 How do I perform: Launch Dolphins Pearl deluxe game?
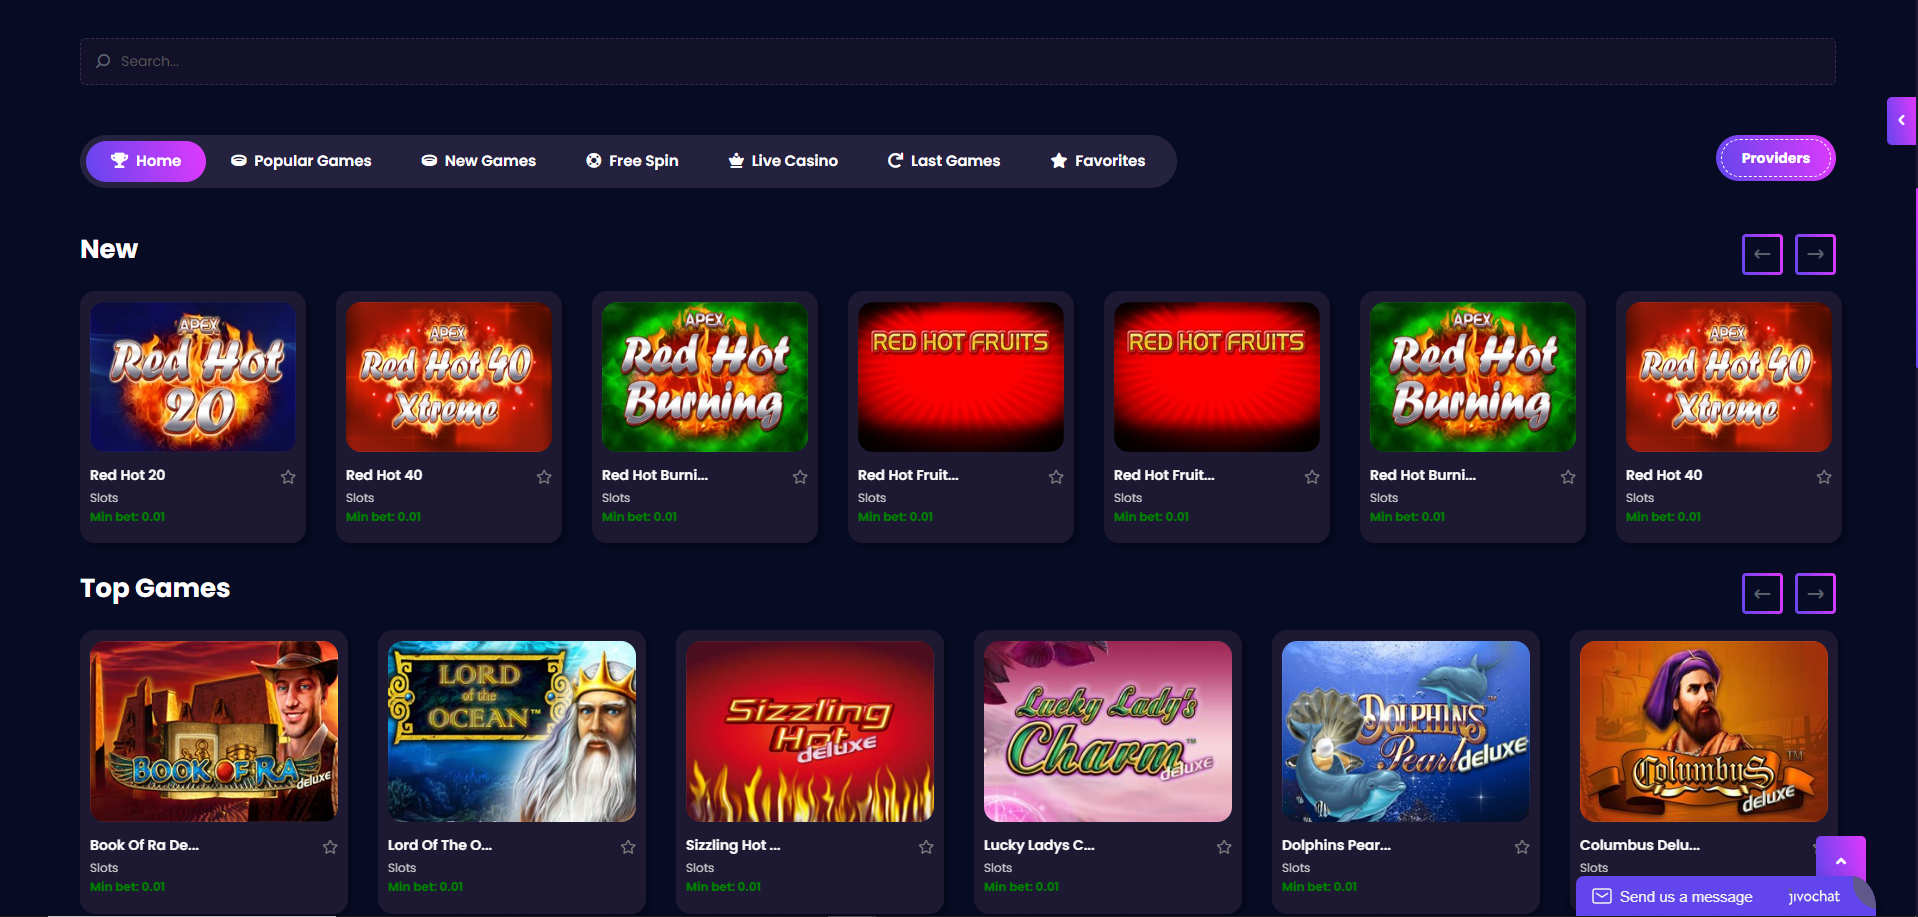pos(1405,731)
